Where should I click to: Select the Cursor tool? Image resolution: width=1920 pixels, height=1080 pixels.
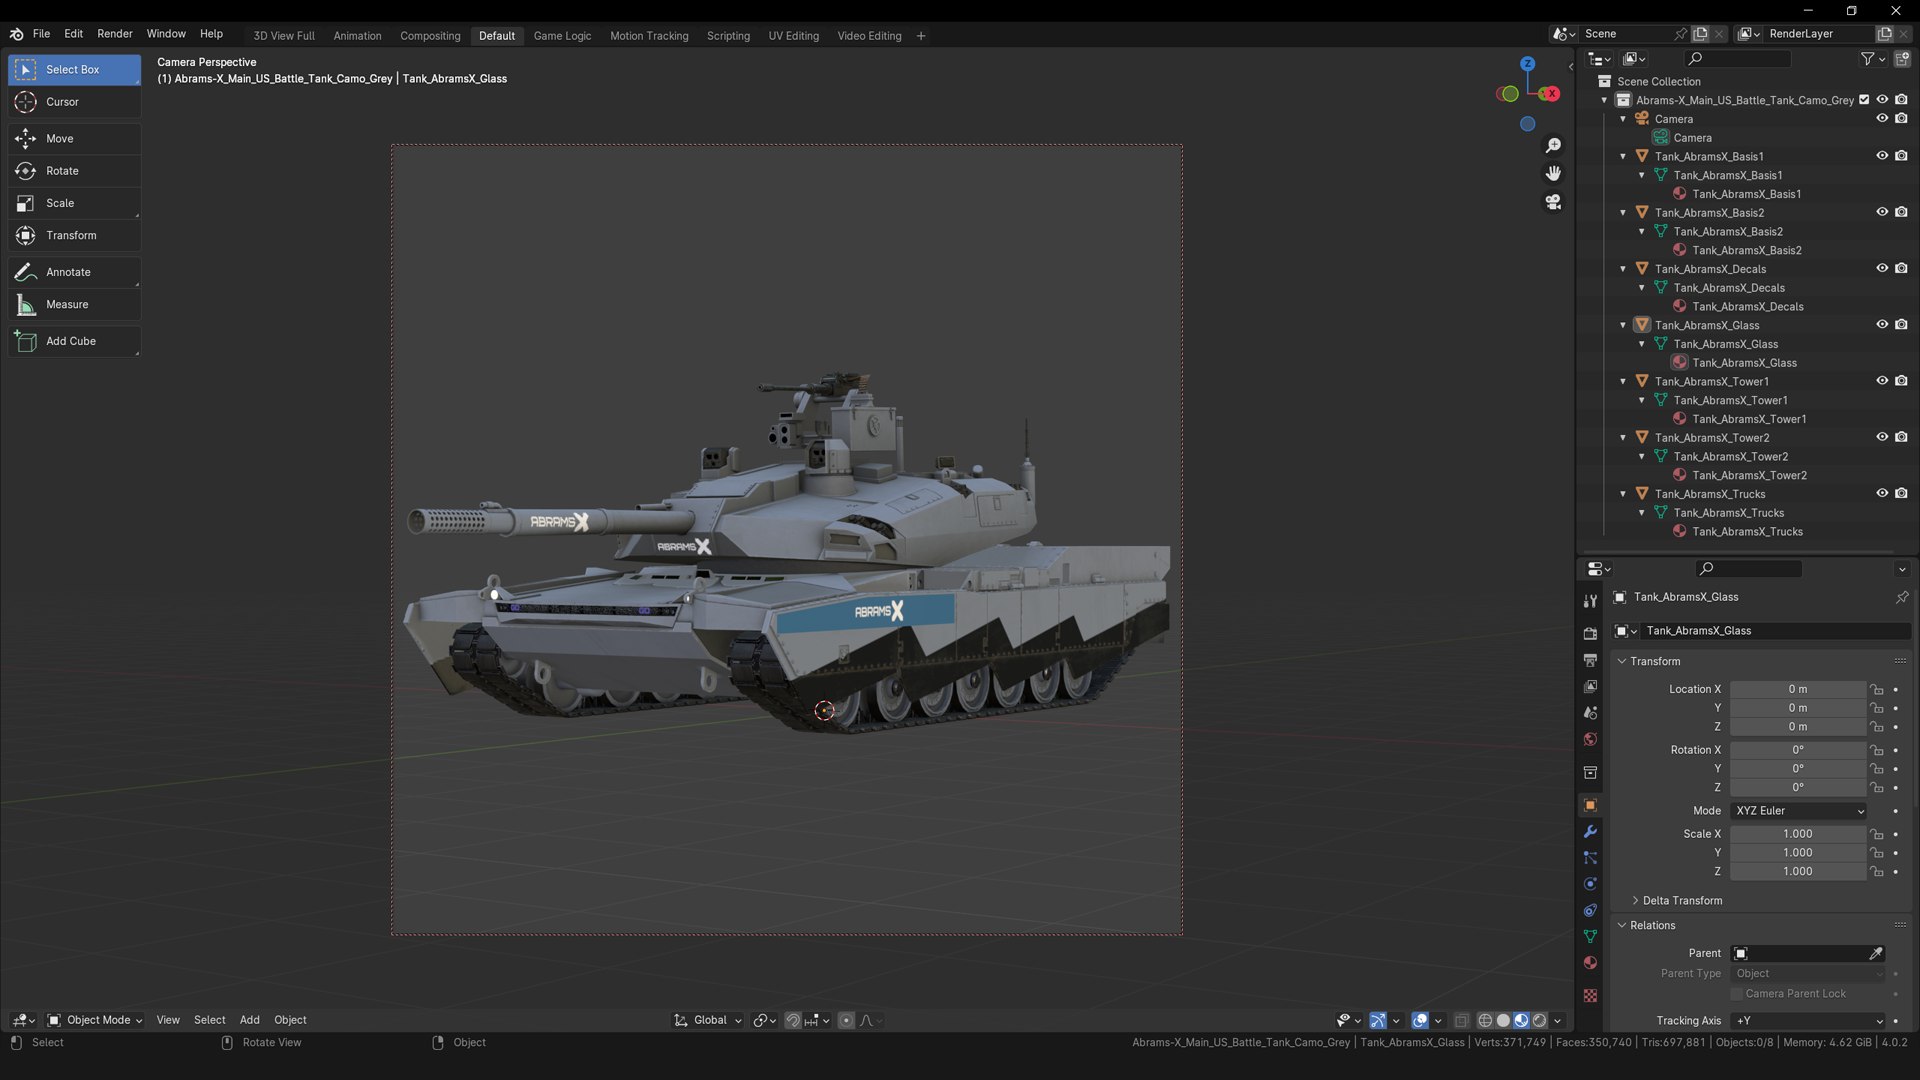pos(74,102)
